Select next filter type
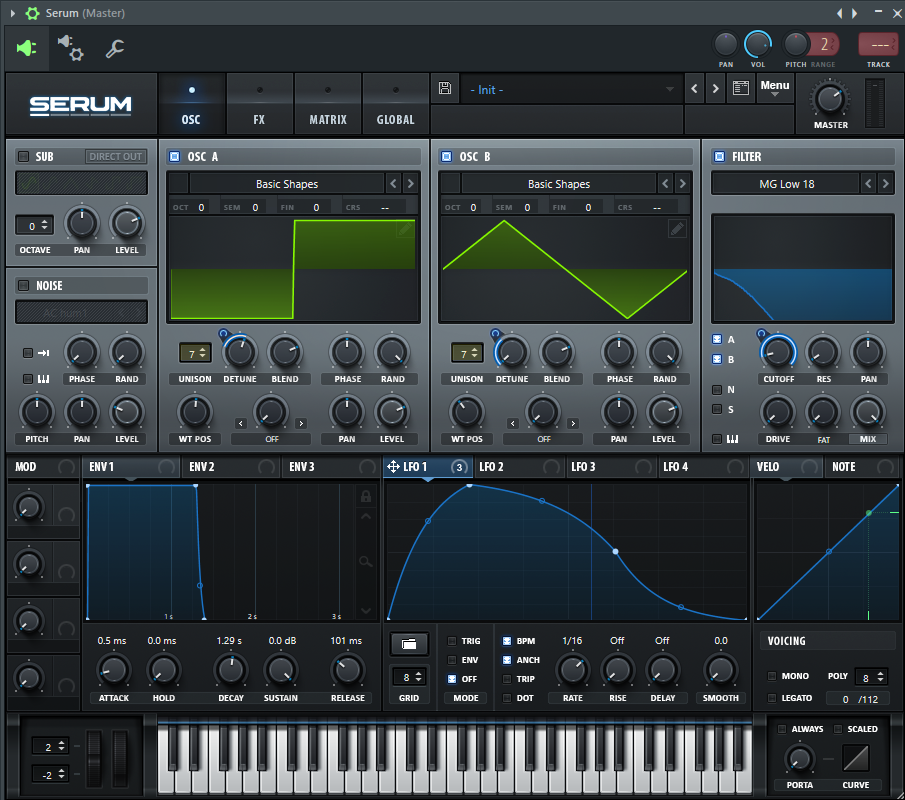The image size is (905, 800). [885, 184]
